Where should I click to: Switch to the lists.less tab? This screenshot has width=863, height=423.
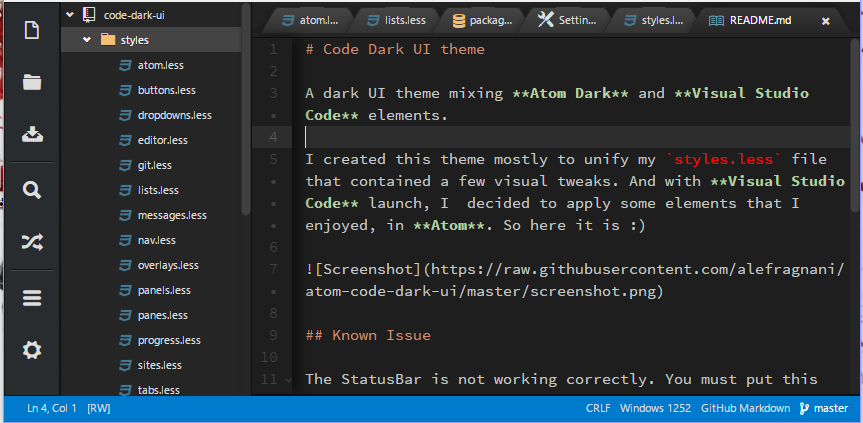[396, 20]
